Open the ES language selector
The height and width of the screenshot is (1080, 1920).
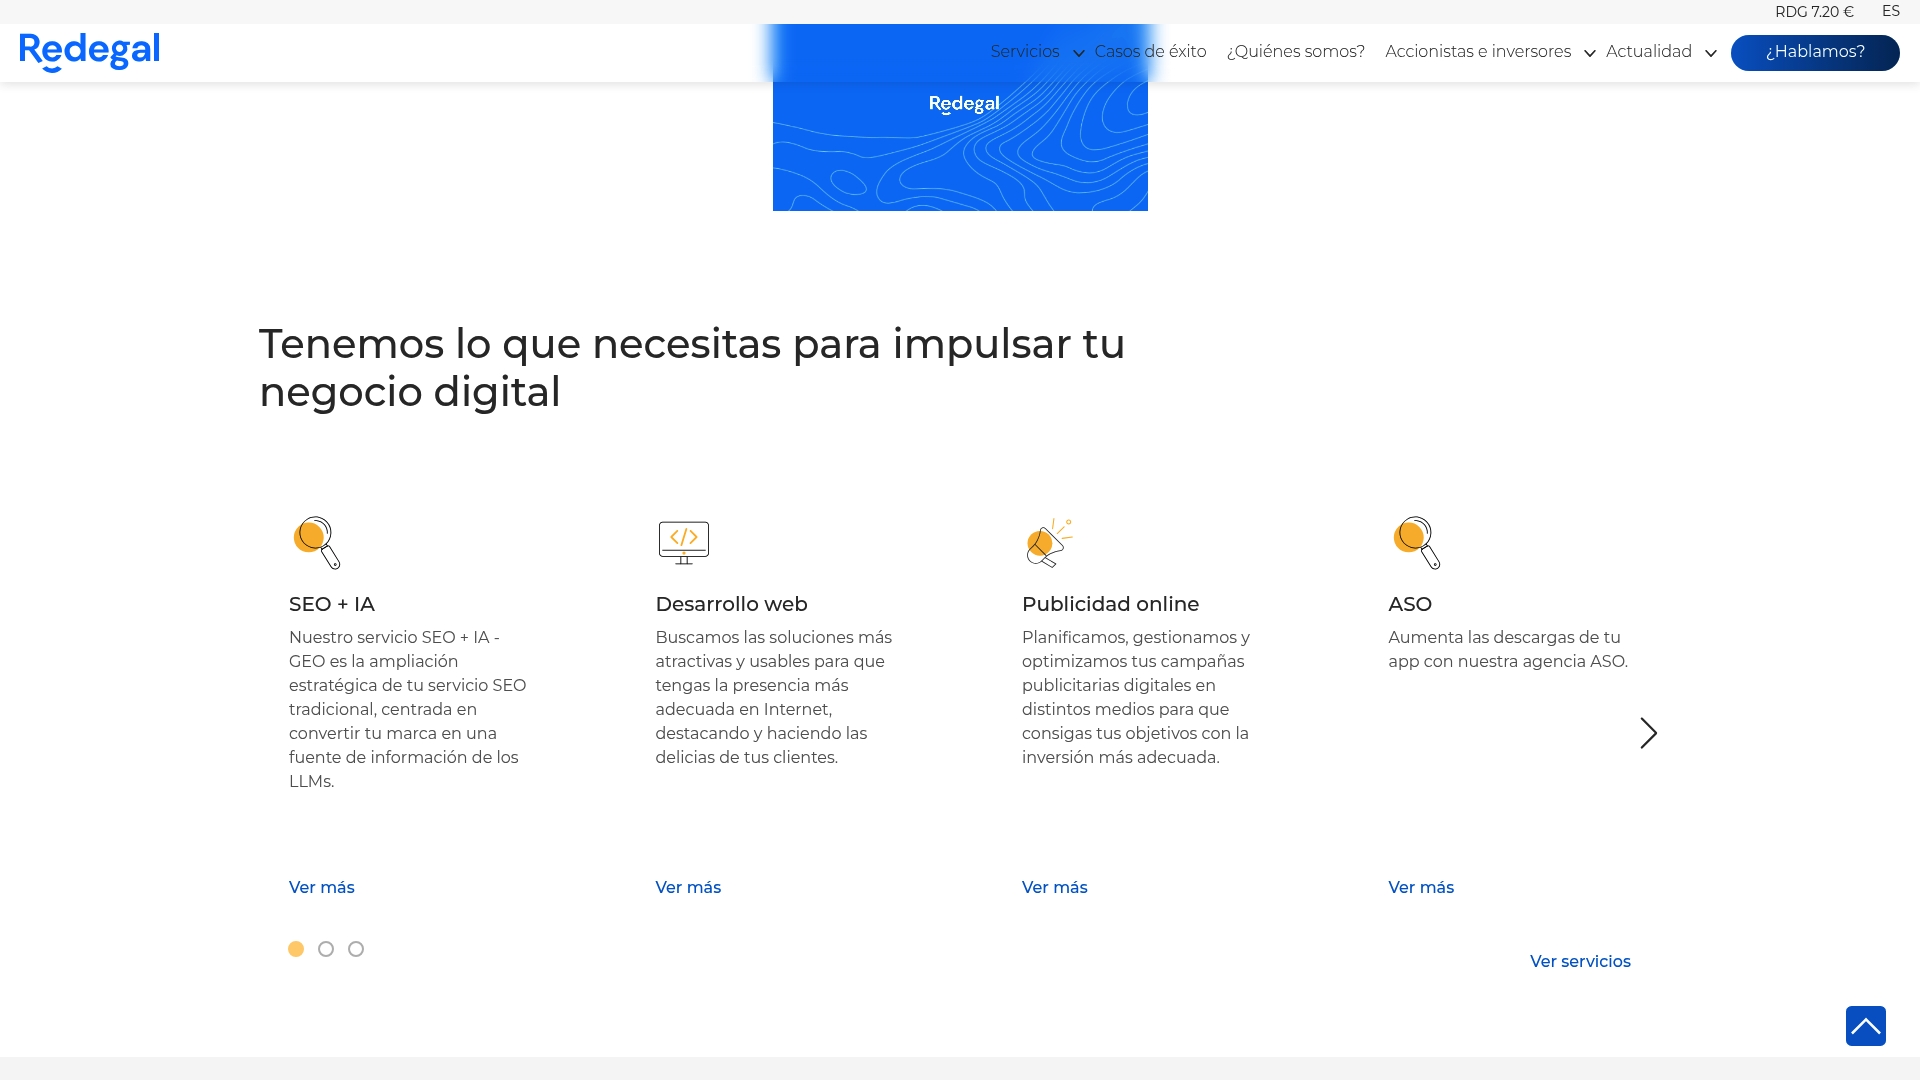point(1890,11)
